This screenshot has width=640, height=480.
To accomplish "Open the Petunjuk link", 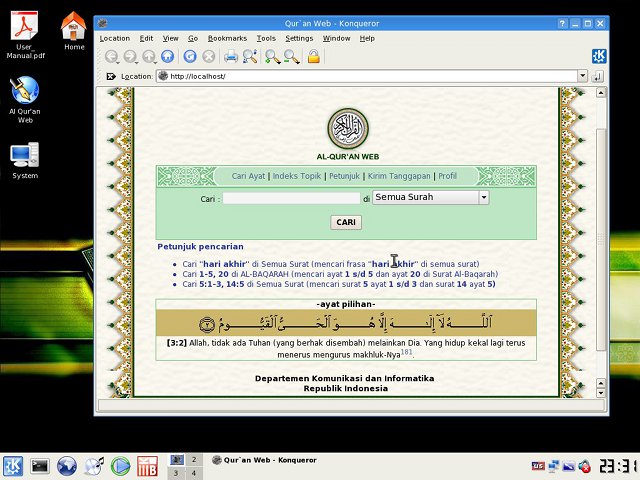I will 344,176.
